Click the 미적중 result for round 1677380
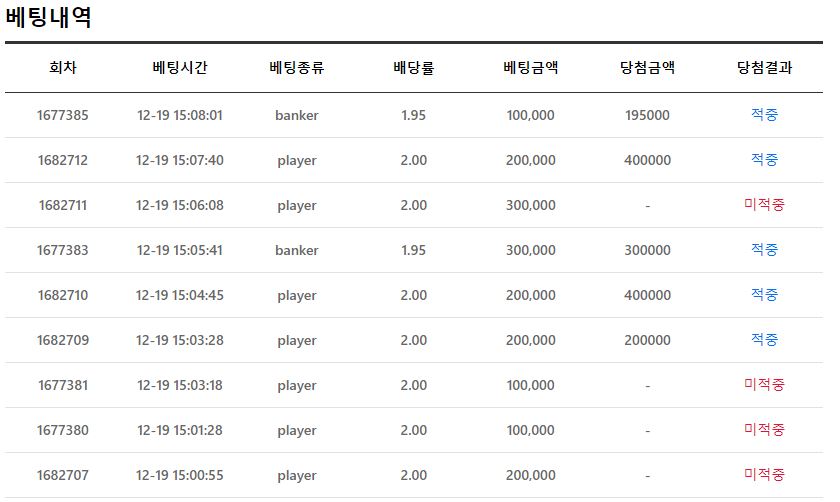This screenshot has height=502, width=840. coord(764,430)
